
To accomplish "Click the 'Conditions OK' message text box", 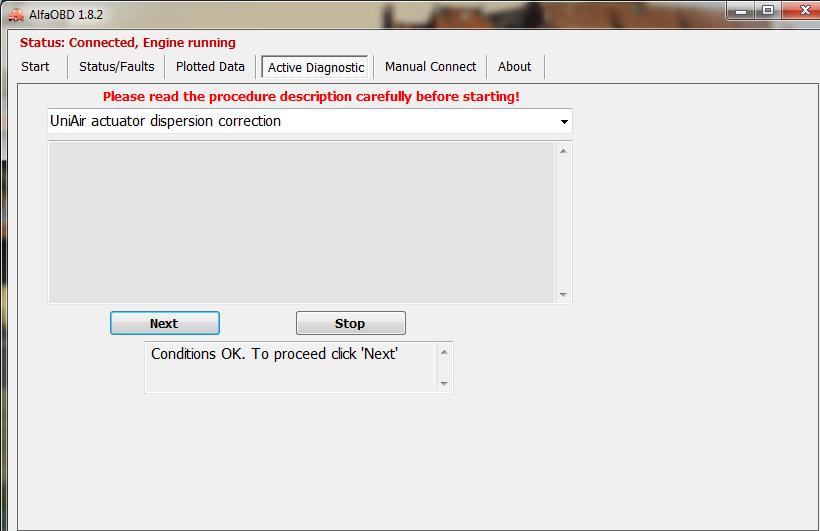I will [291, 367].
